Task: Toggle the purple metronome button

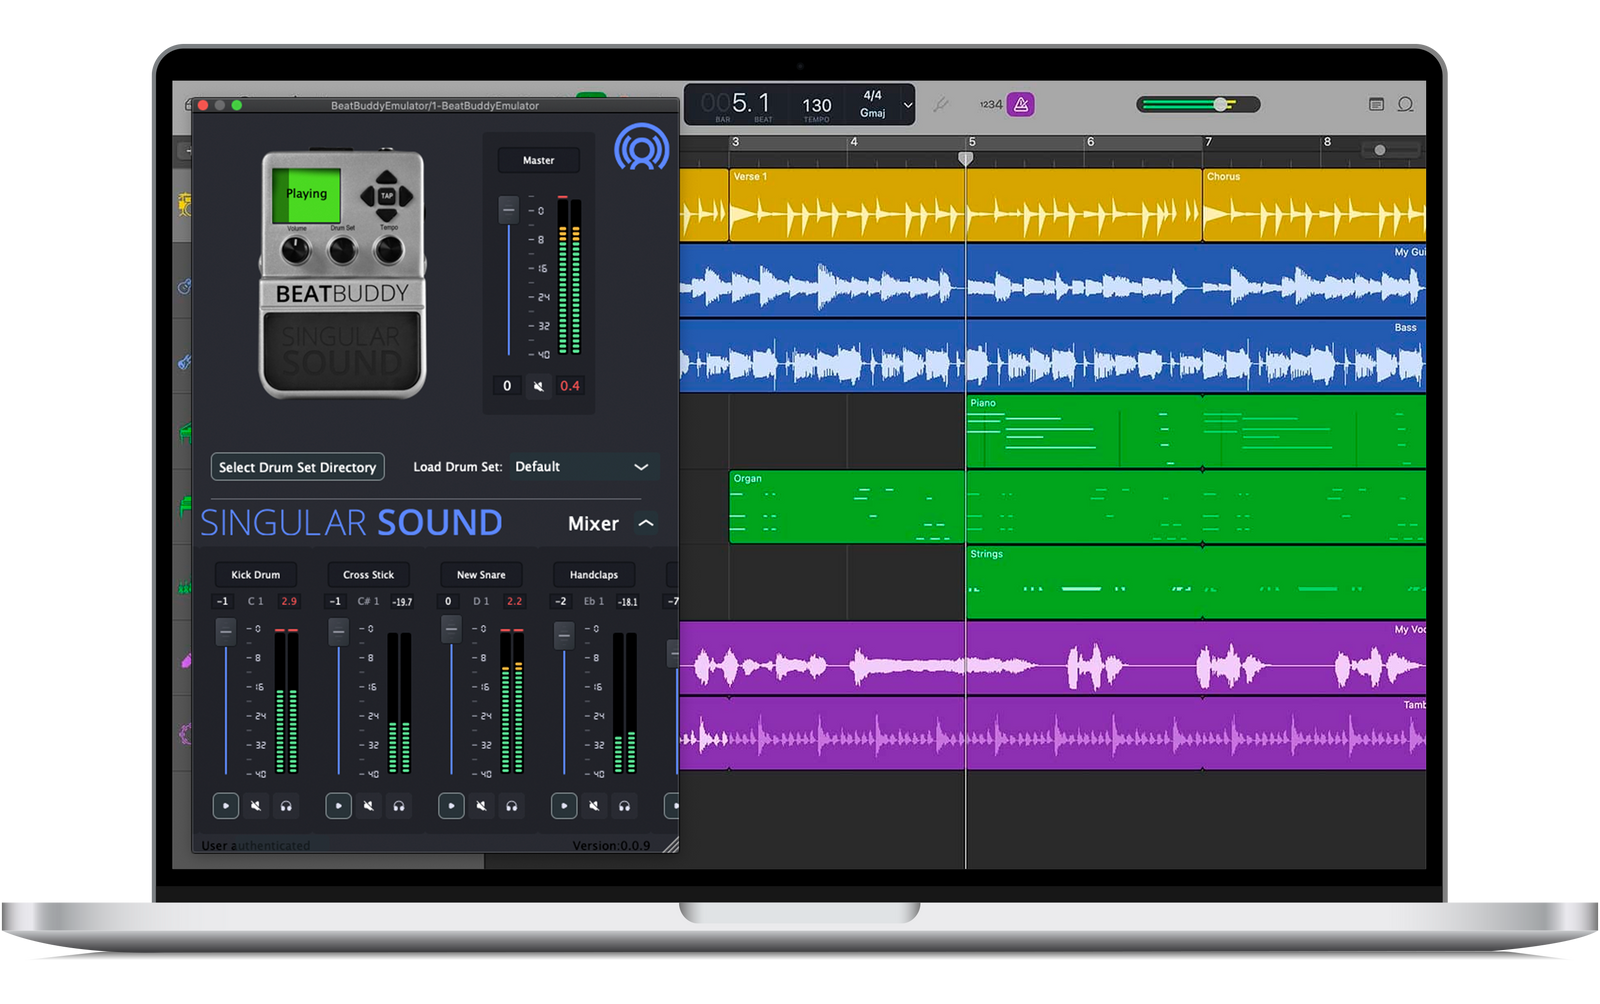Action: coord(1020,104)
